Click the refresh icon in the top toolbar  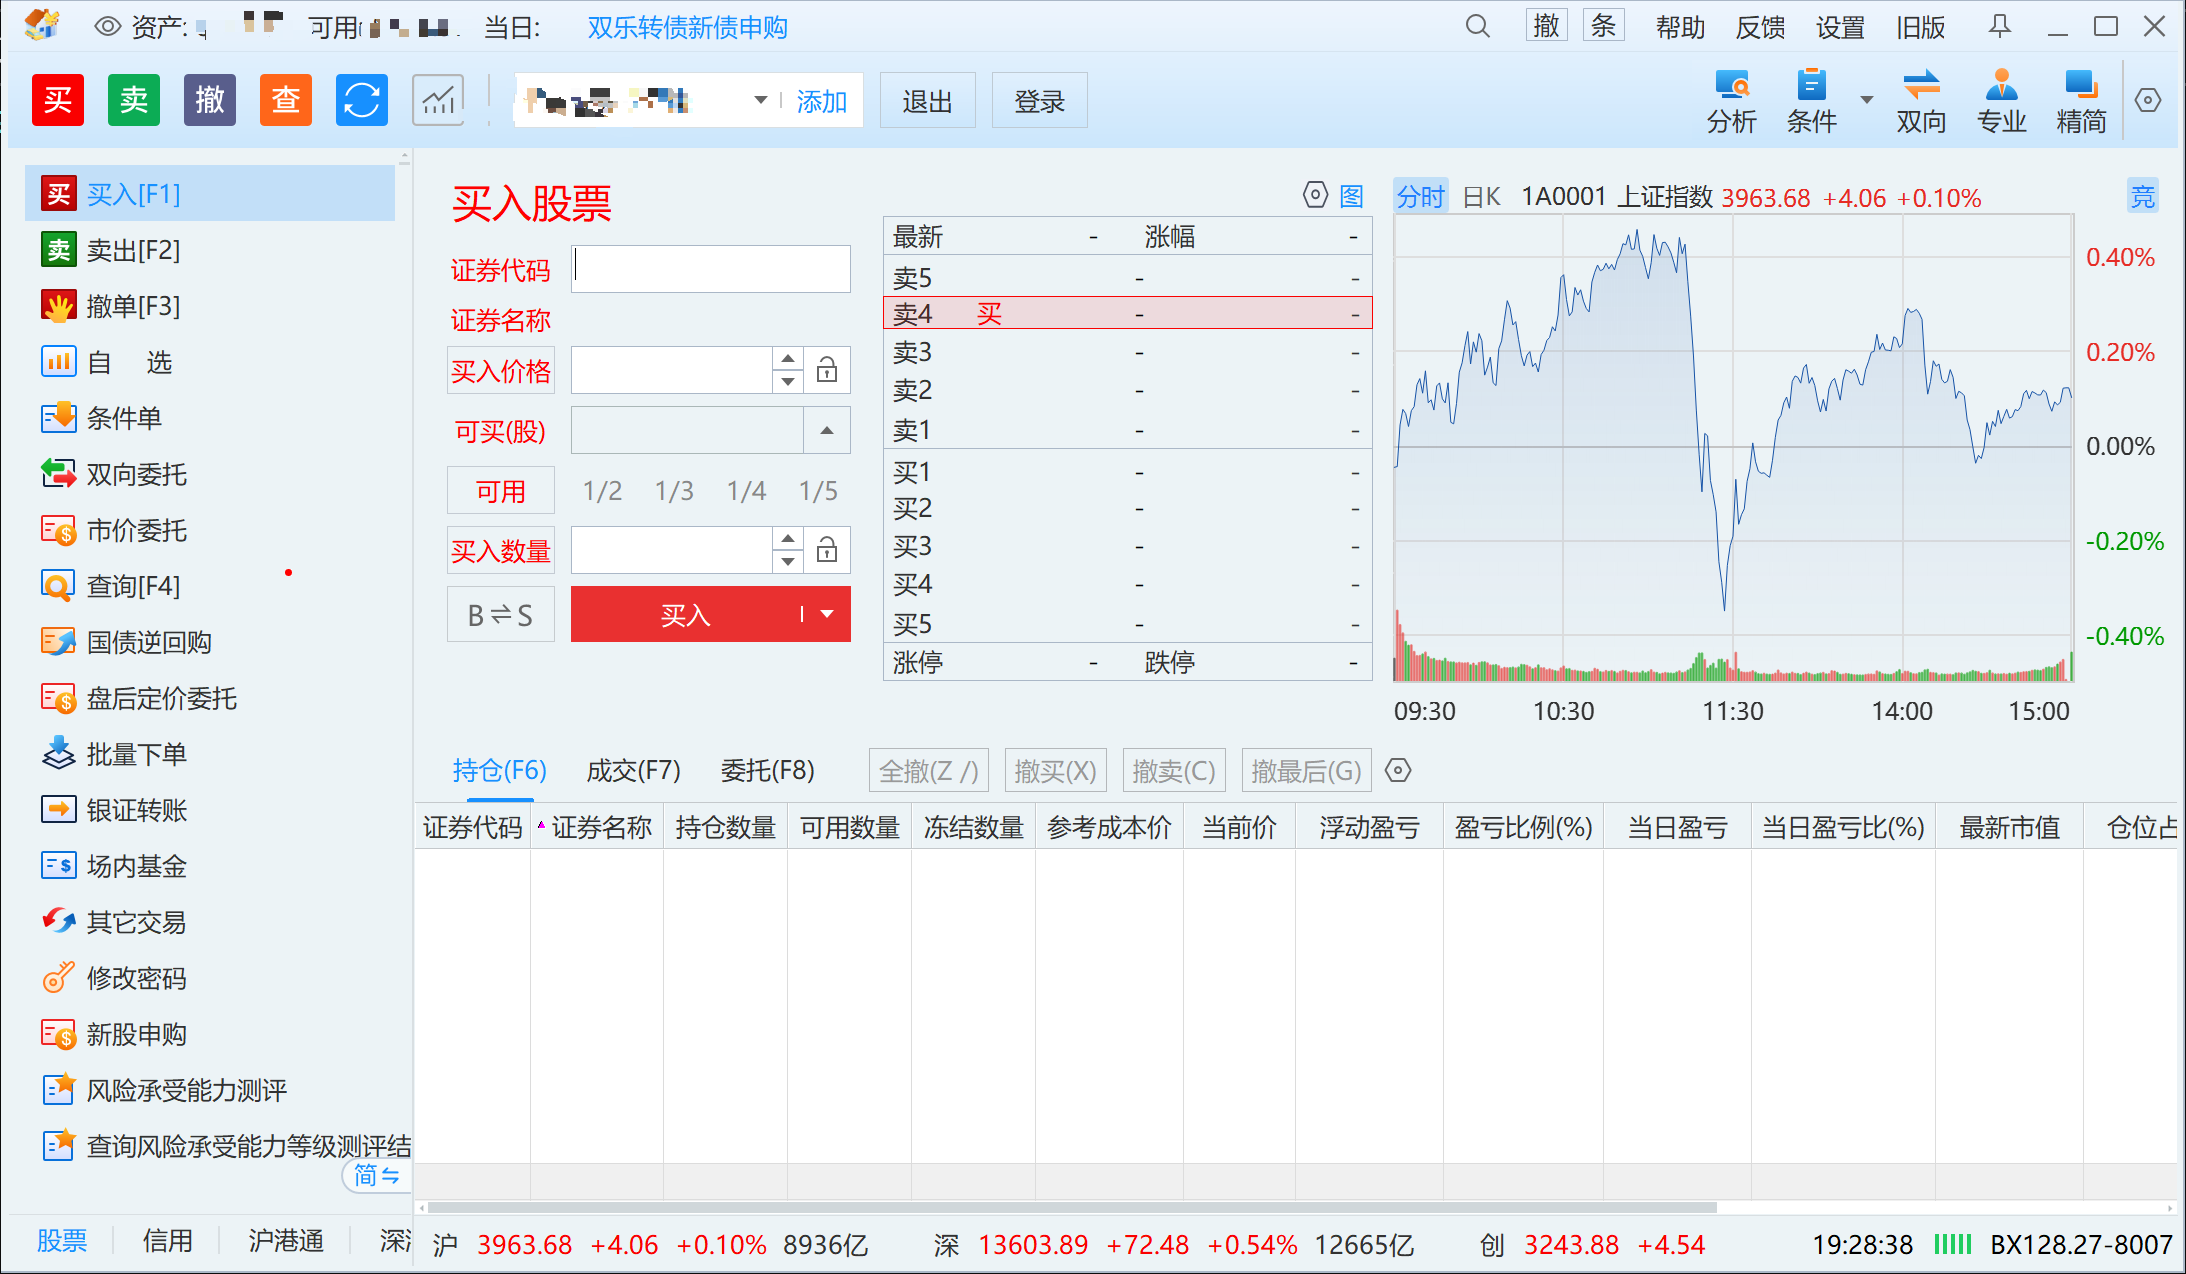[361, 99]
